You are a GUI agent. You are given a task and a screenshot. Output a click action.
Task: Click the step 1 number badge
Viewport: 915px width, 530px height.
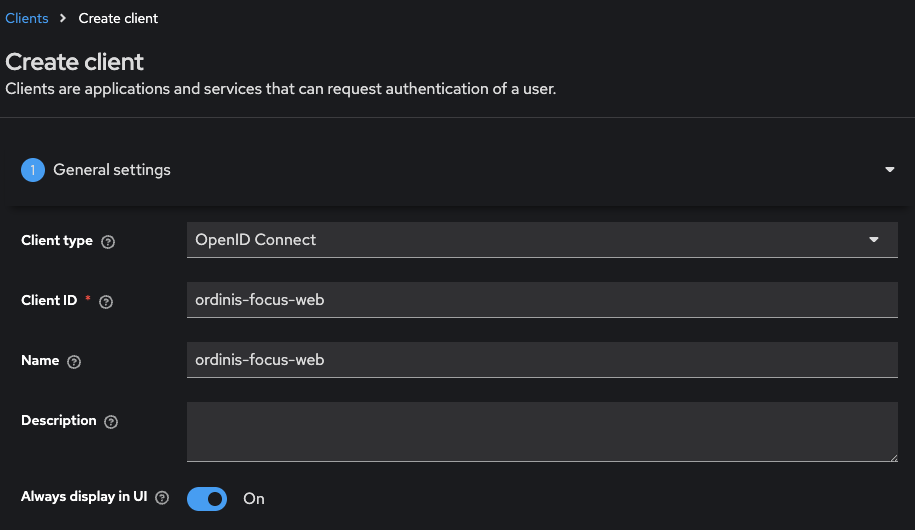click(x=33, y=170)
